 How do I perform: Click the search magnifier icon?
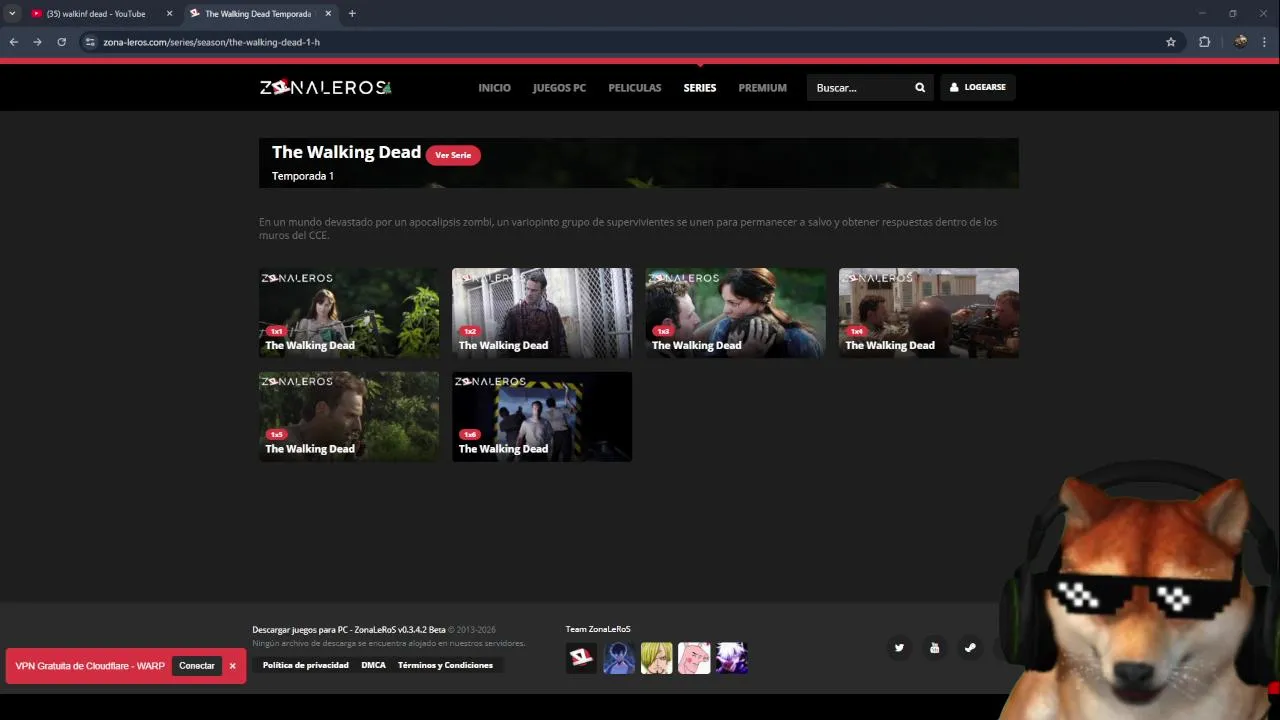click(x=920, y=88)
